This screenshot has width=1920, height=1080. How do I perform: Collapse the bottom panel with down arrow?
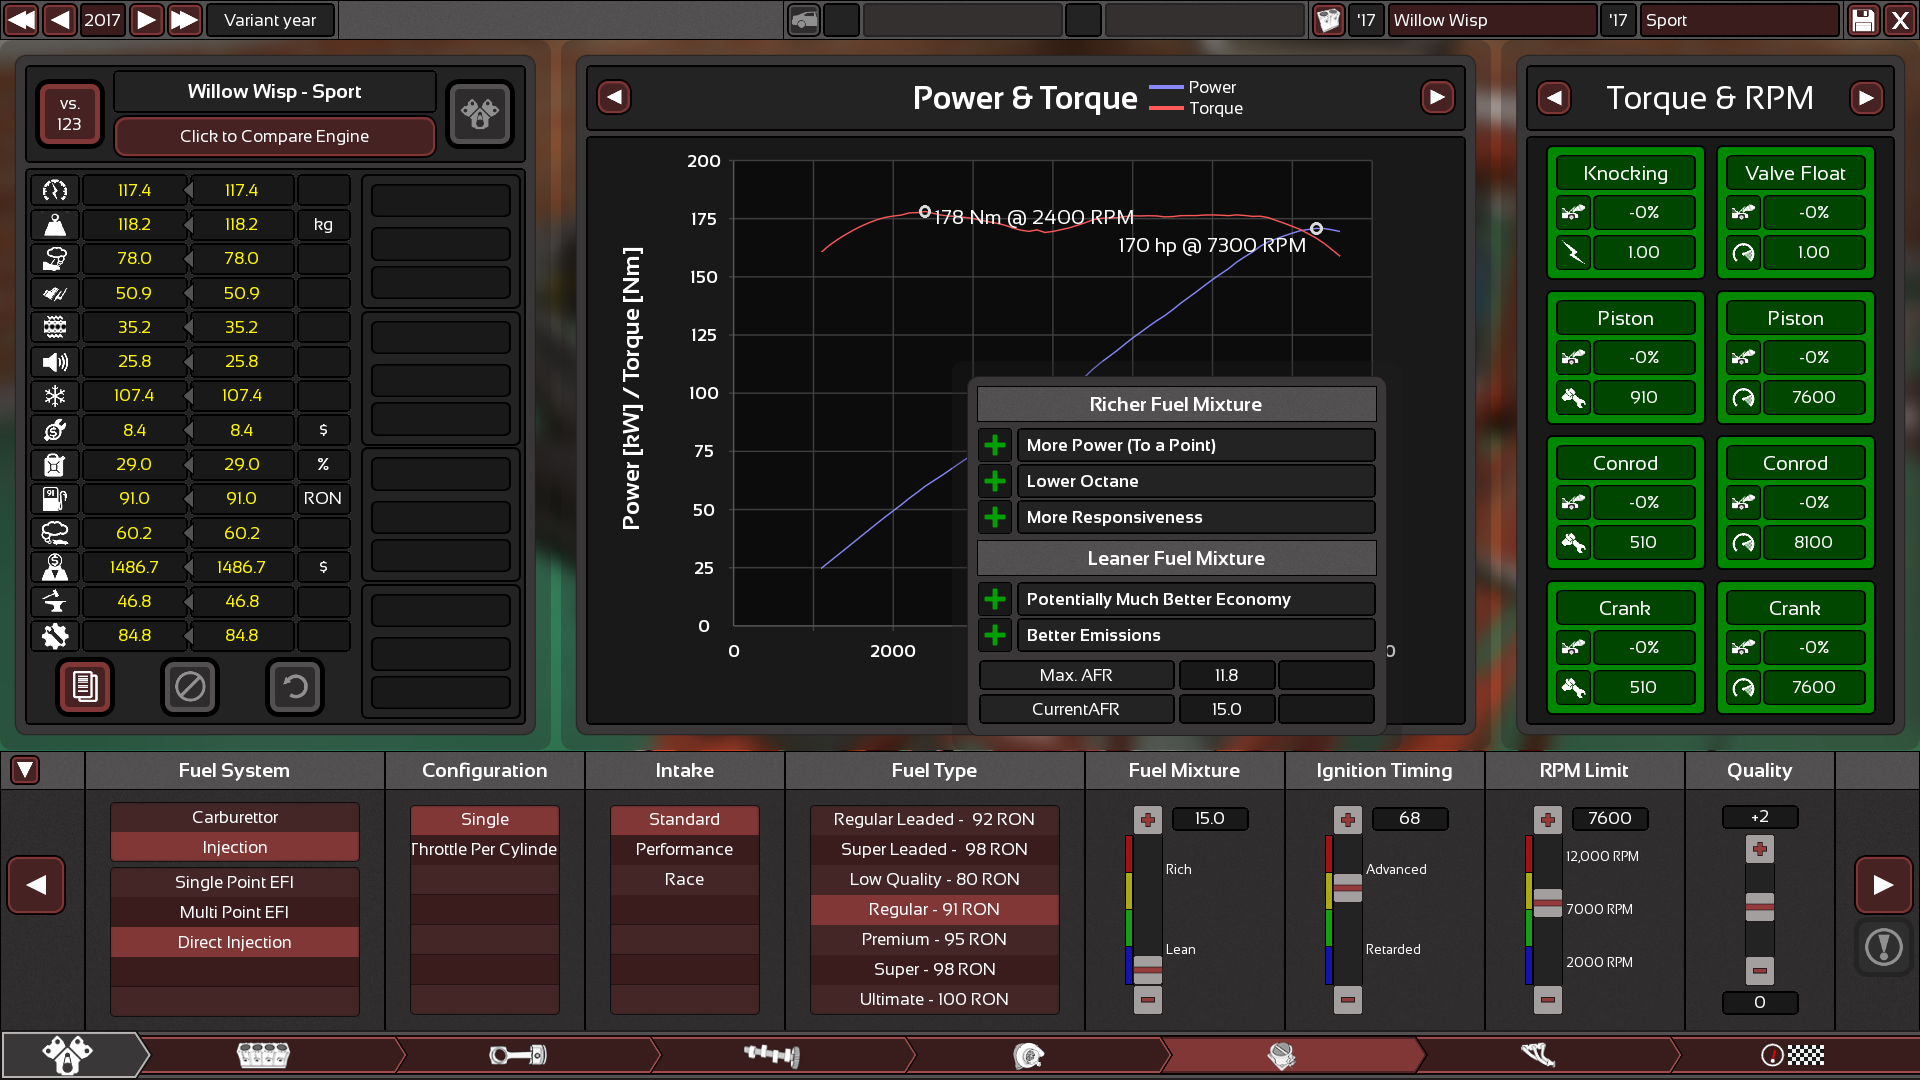(25, 770)
